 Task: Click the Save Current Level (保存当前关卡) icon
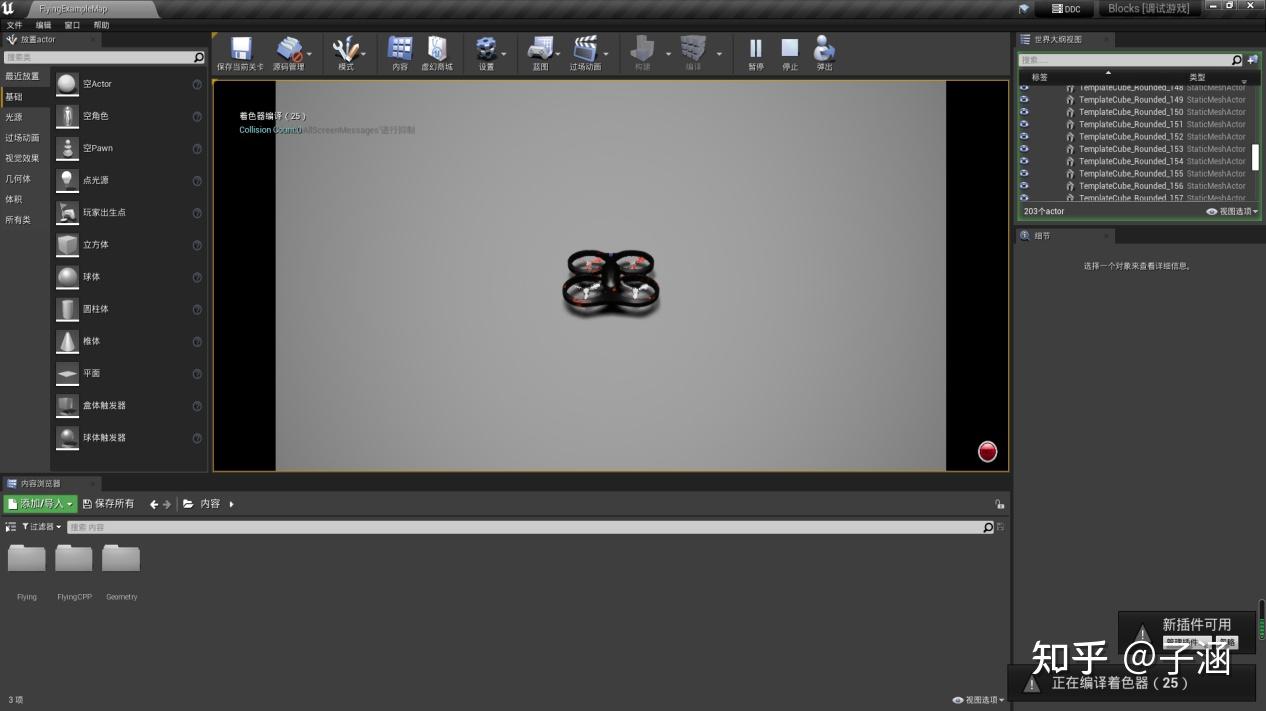tap(240, 49)
